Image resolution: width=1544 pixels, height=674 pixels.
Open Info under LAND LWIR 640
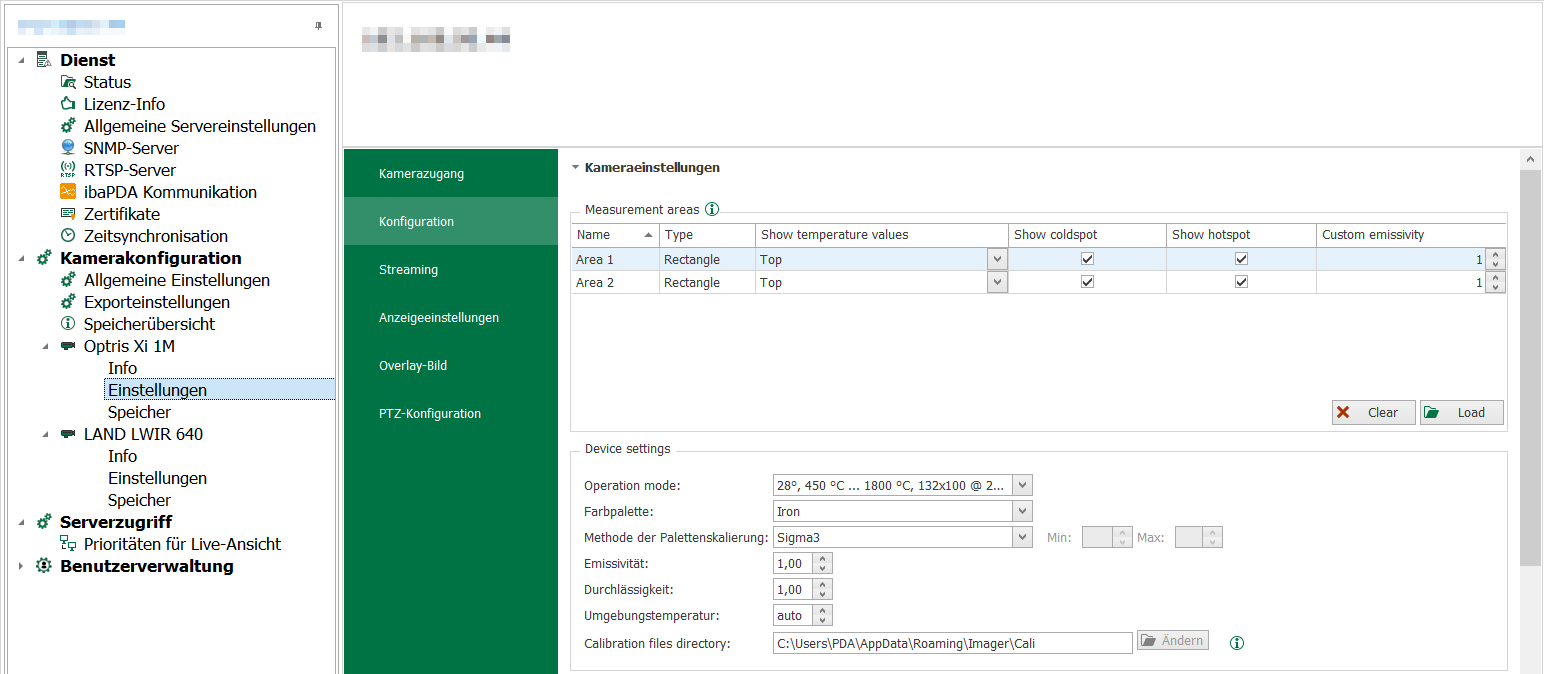(122, 456)
